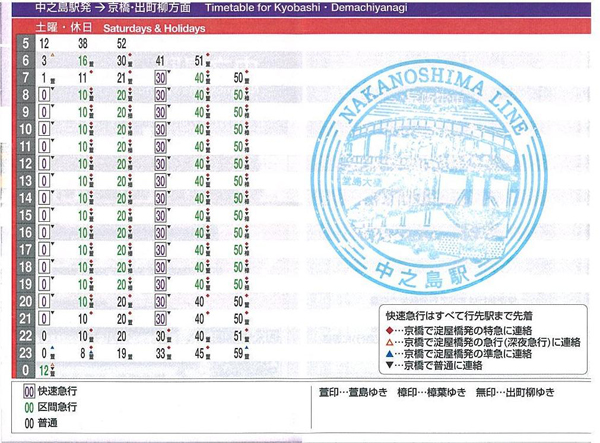Viewport: 600px width, 443px height.
Task: Click the 59 departure in the 23 o'clock row
Action: (x=238, y=353)
